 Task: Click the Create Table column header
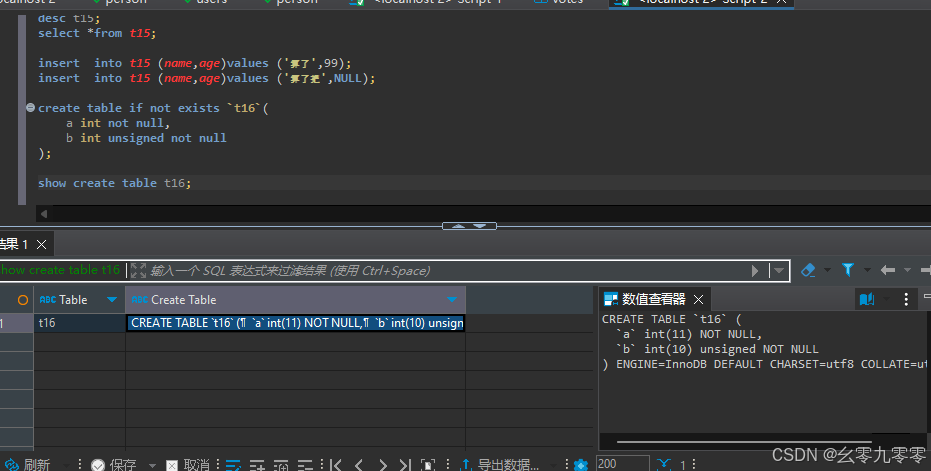(295, 300)
